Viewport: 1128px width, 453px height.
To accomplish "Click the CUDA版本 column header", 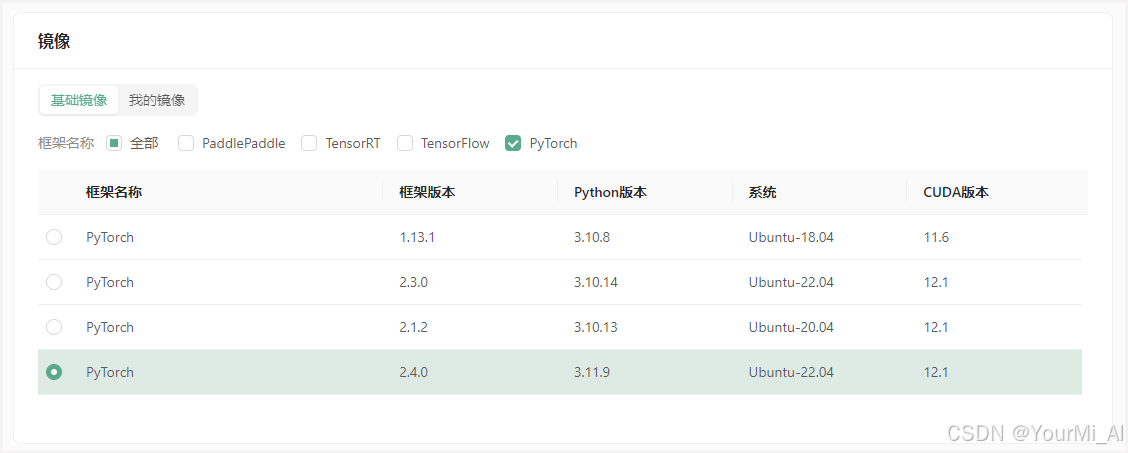I will [956, 192].
